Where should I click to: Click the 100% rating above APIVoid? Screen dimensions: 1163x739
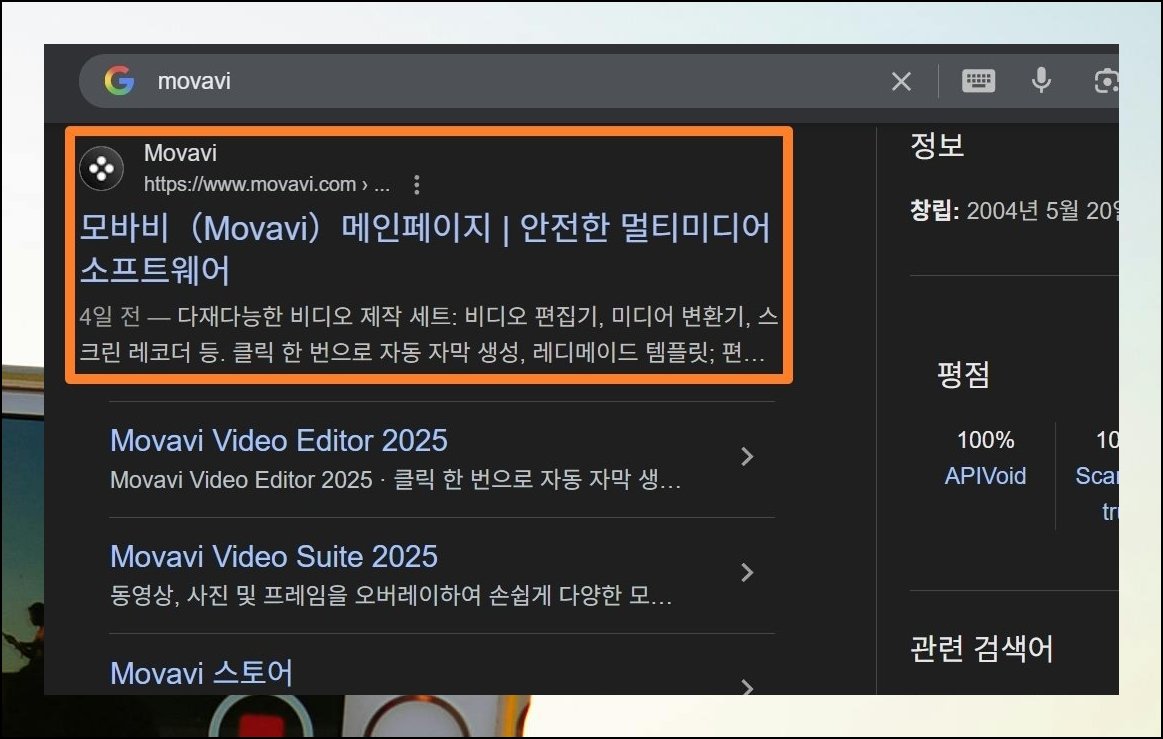coord(985,440)
